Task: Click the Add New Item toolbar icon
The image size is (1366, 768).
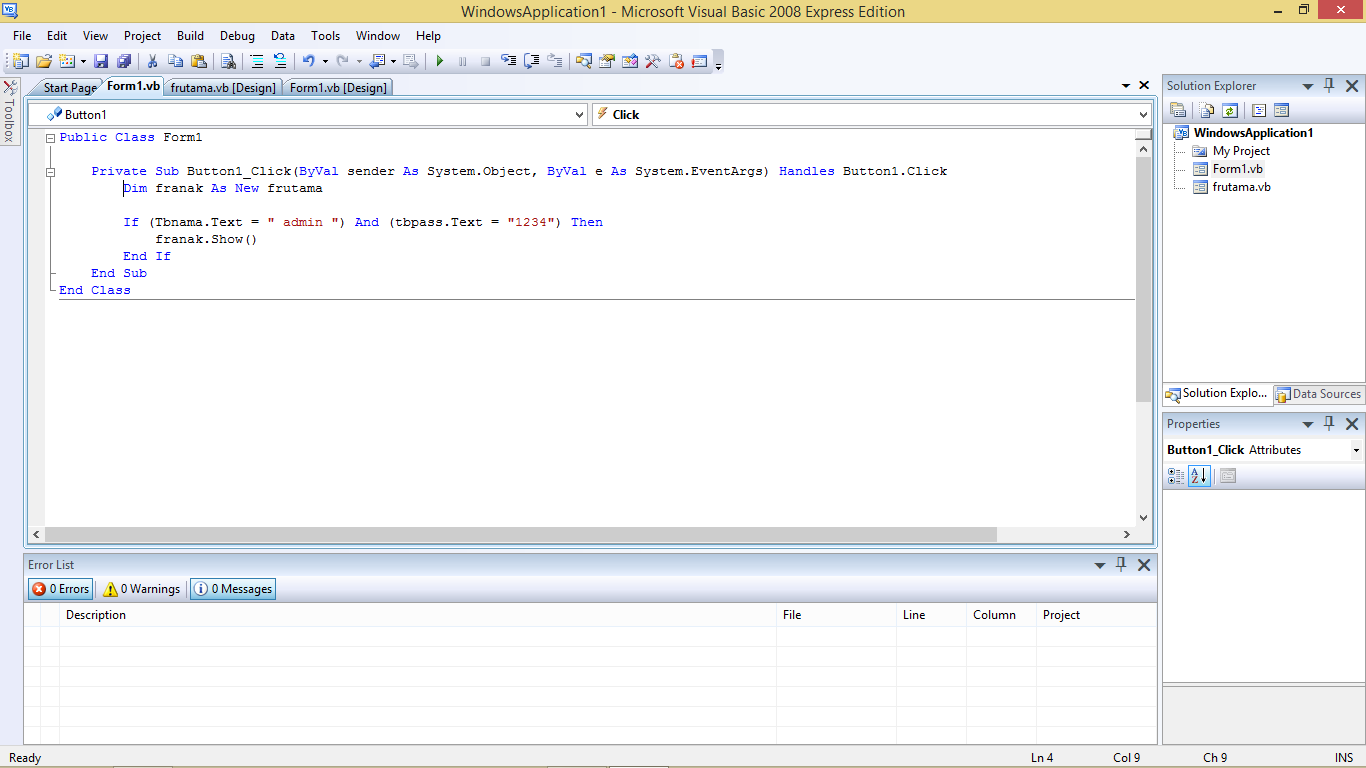Action: (67, 61)
